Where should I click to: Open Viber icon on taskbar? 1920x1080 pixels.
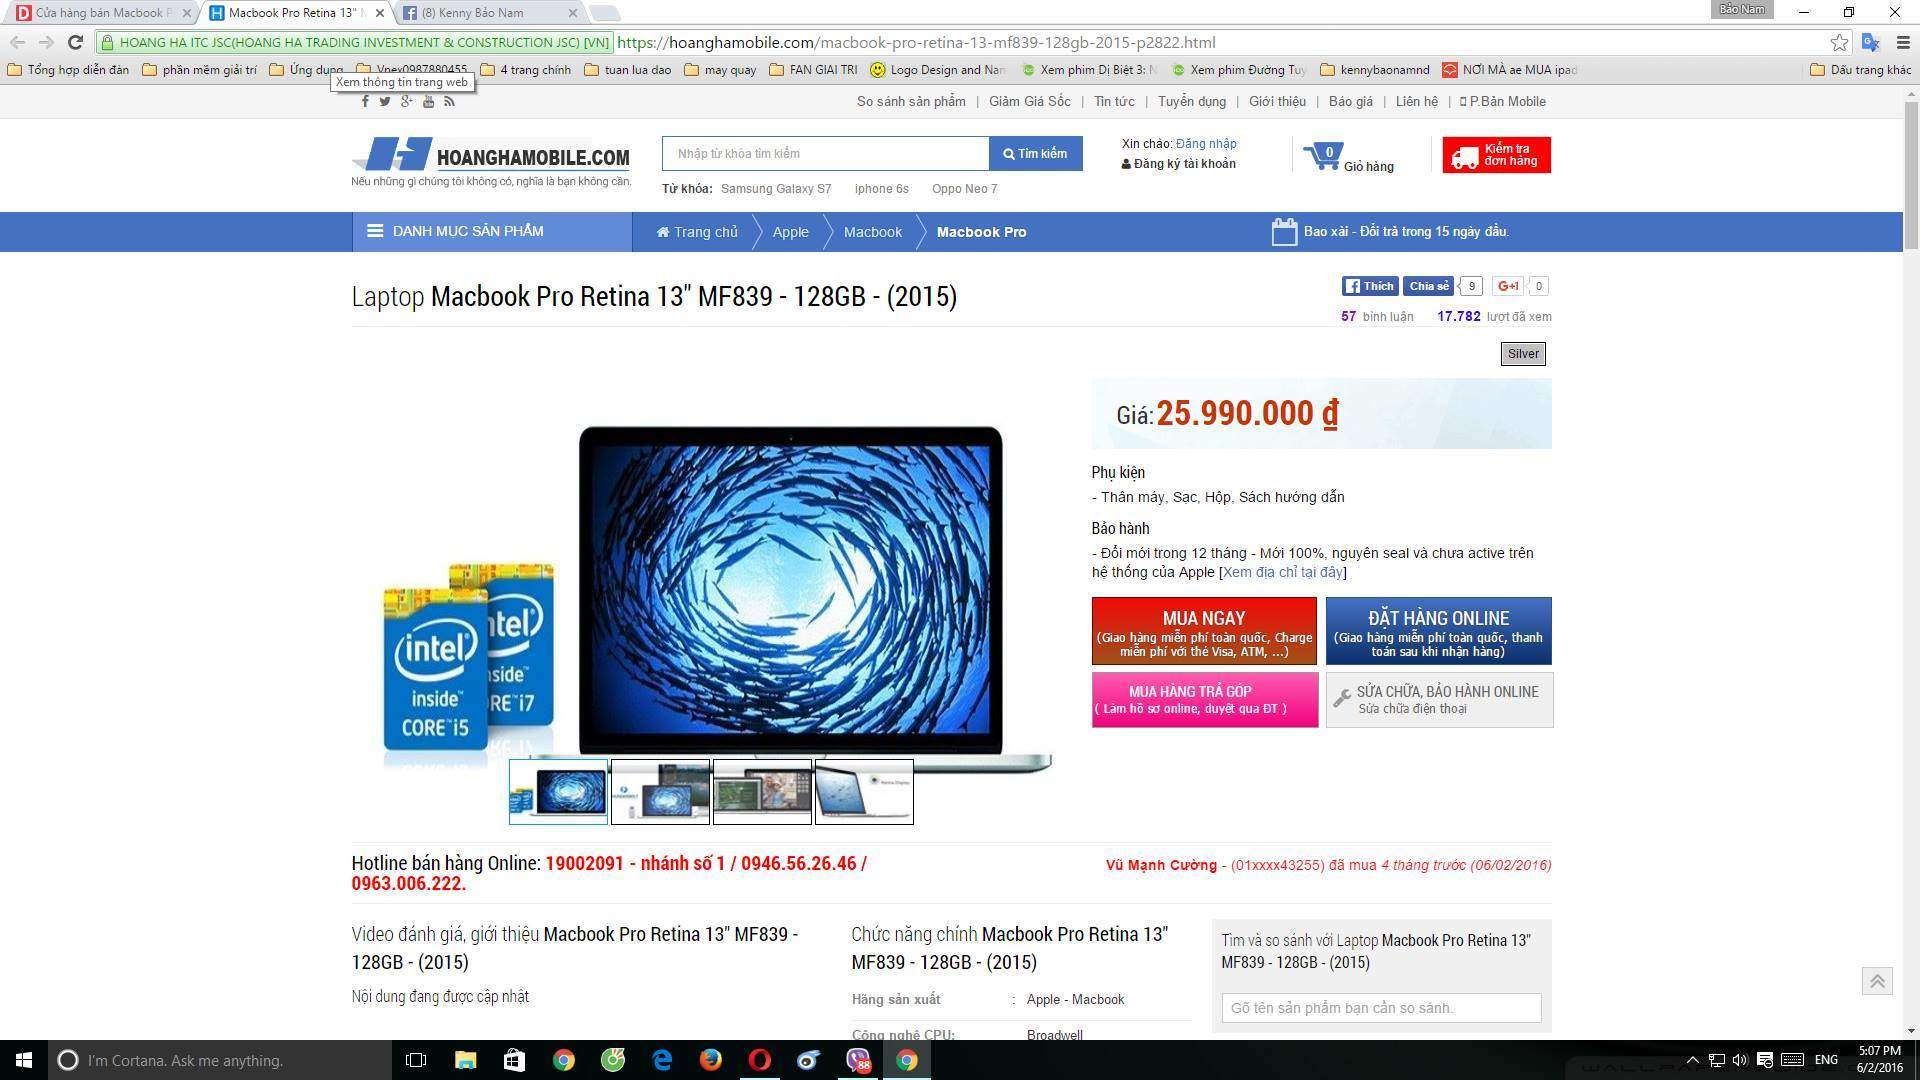click(x=858, y=1060)
